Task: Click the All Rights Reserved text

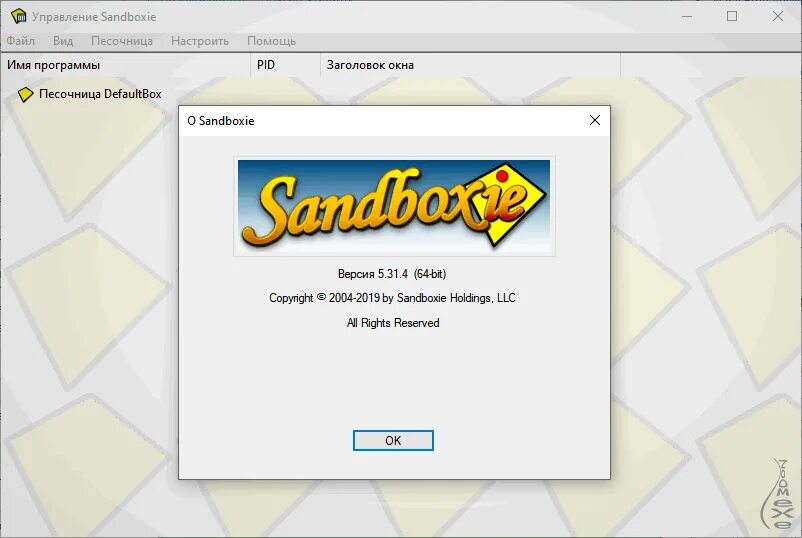Action: coord(393,323)
